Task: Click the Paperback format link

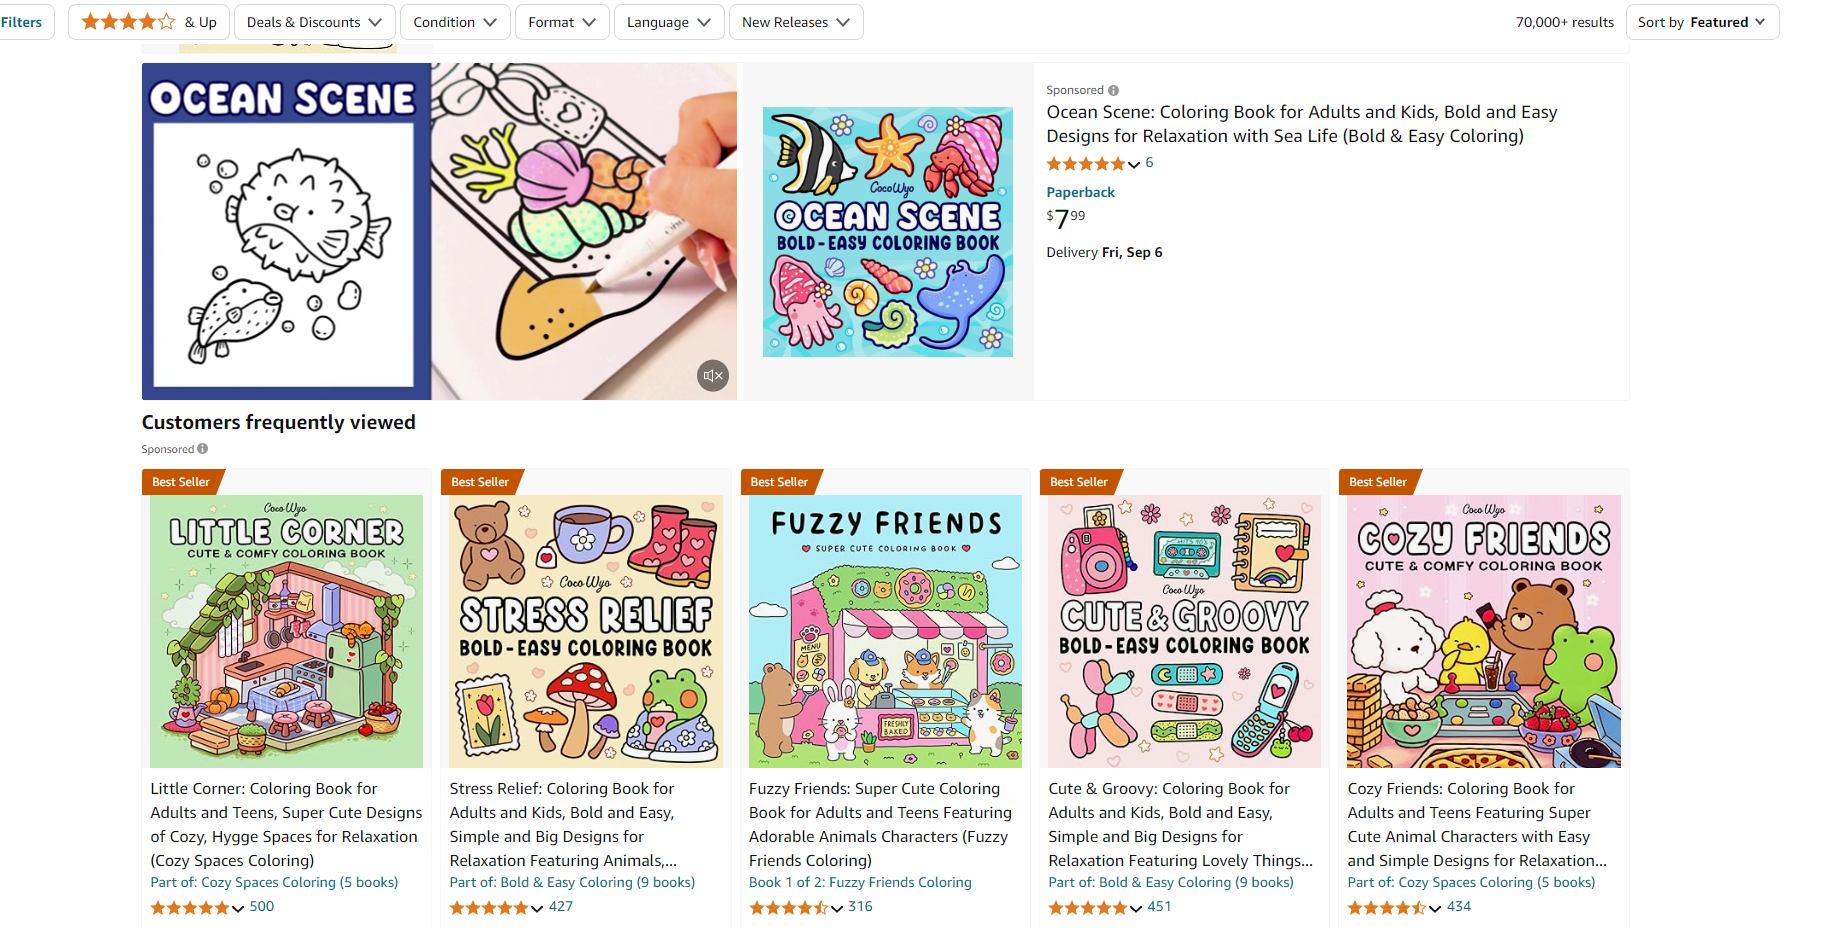Action: pos(1080,192)
